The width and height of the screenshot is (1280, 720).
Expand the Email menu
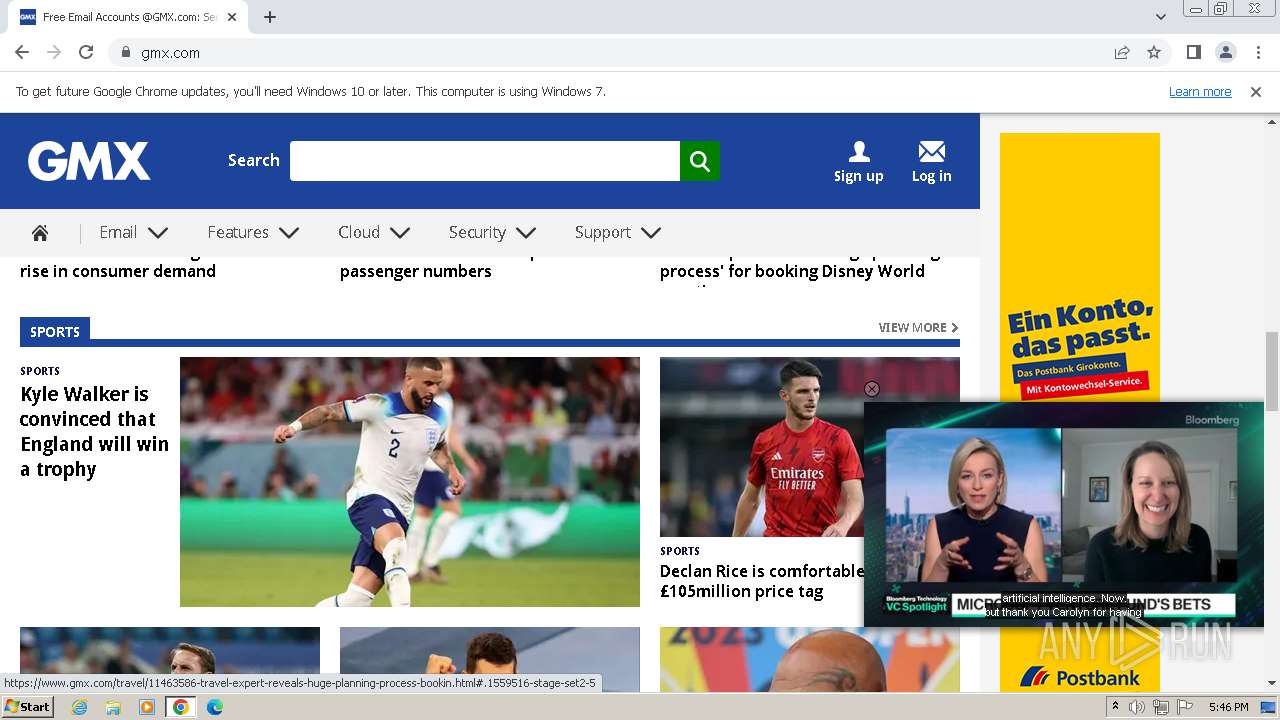click(x=133, y=233)
